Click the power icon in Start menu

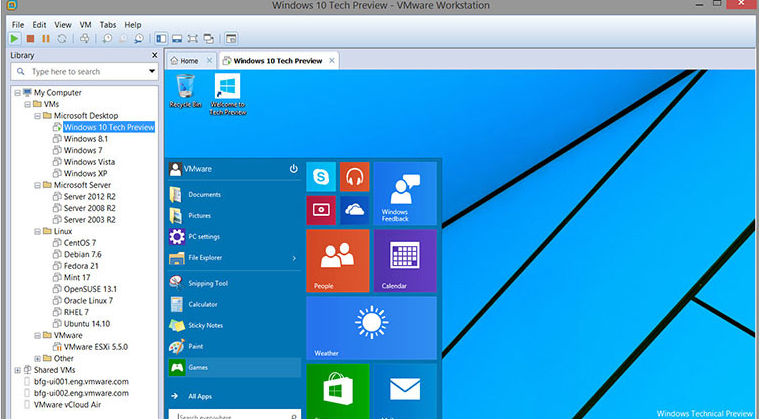[293, 169]
